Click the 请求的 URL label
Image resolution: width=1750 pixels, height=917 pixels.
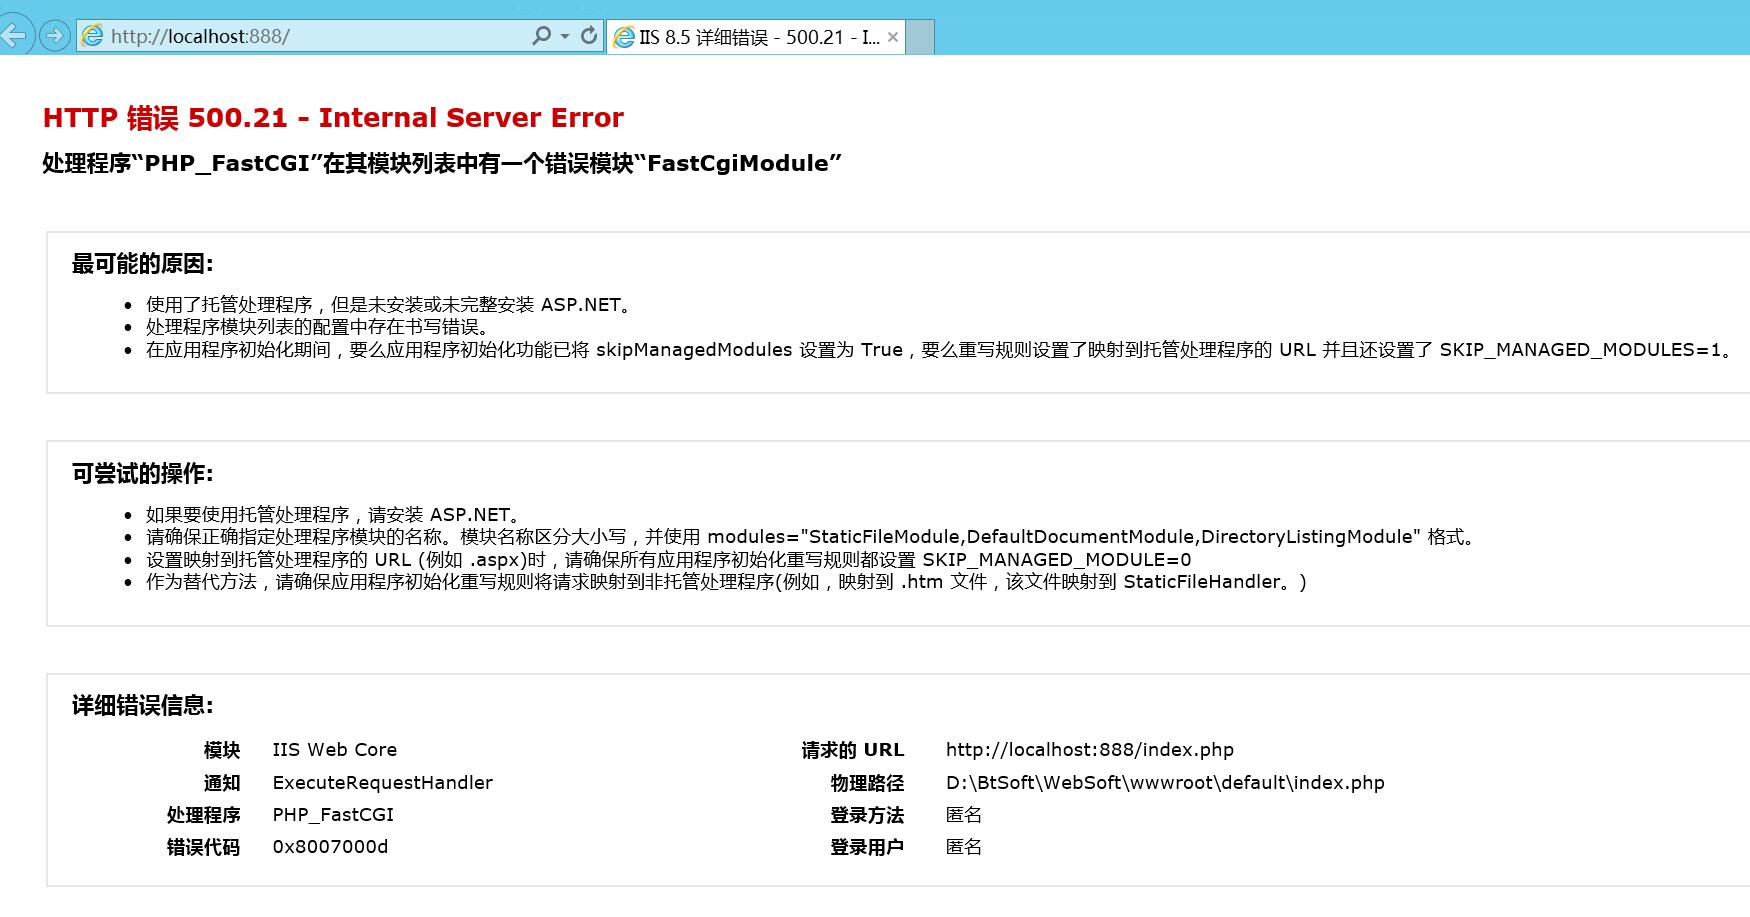click(853, 750)
